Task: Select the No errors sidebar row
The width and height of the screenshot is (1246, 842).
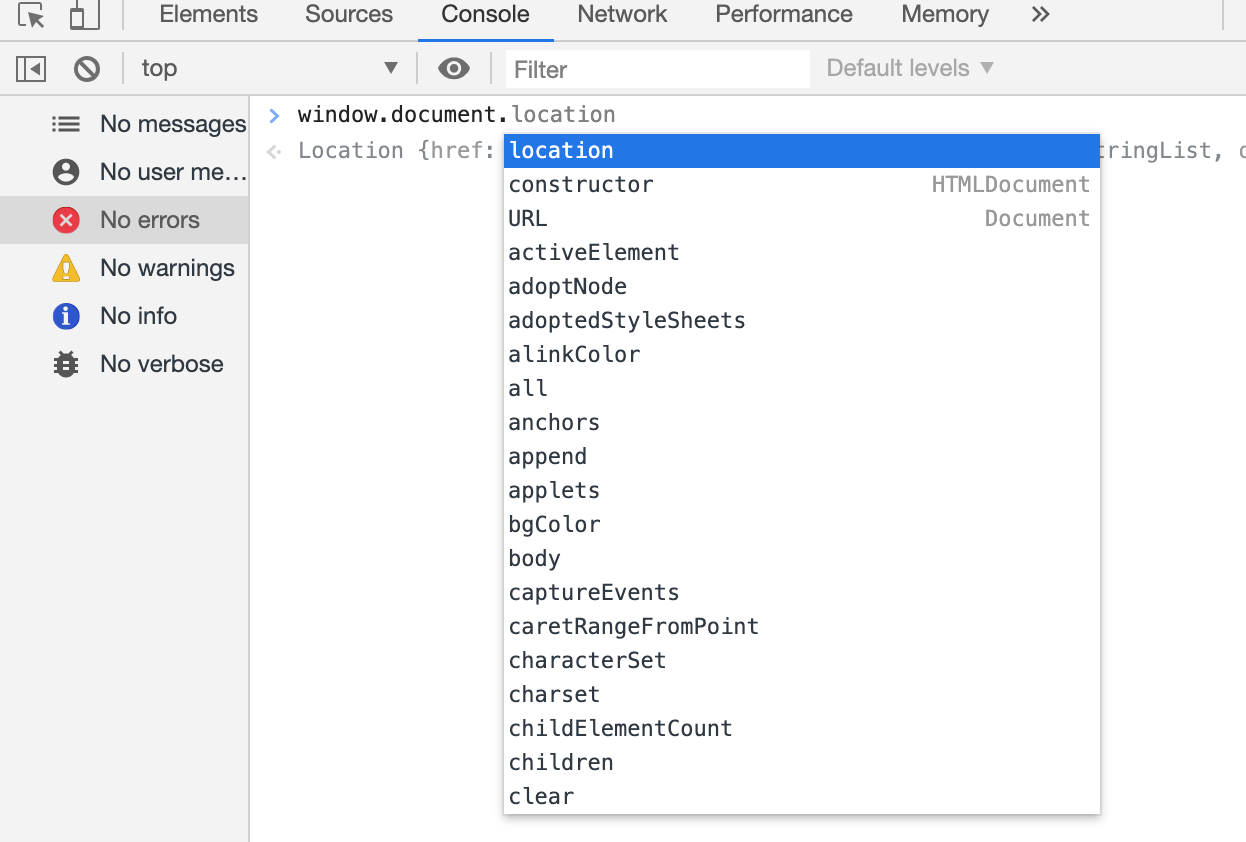Action: 124,220
